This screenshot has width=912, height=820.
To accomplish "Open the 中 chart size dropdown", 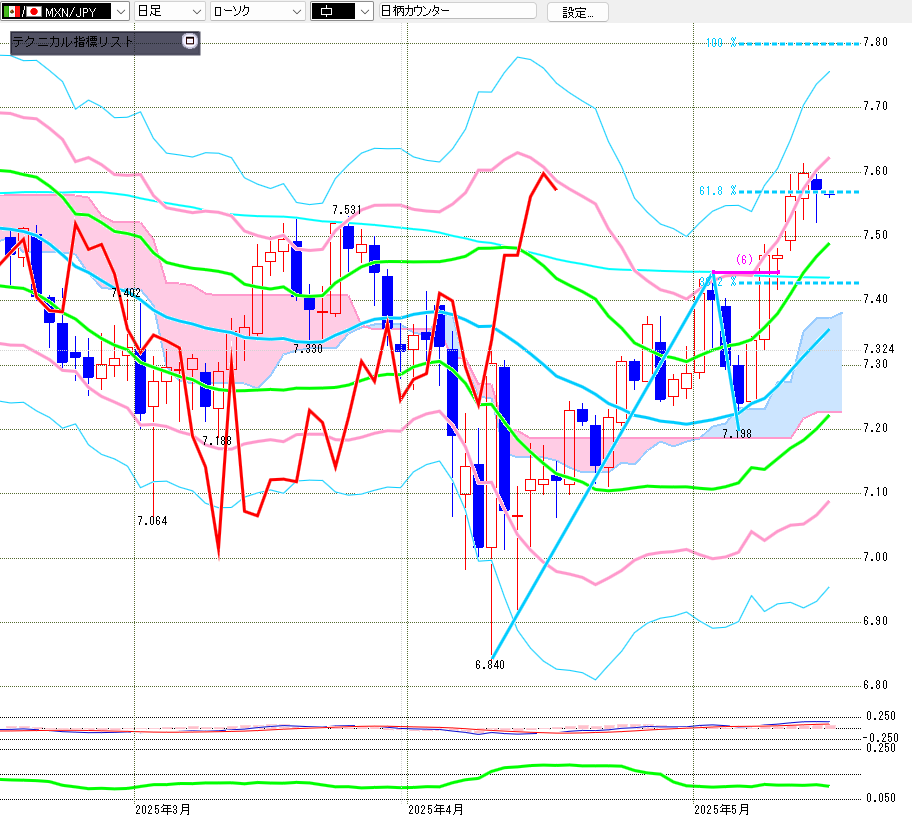I will (341, 11).
